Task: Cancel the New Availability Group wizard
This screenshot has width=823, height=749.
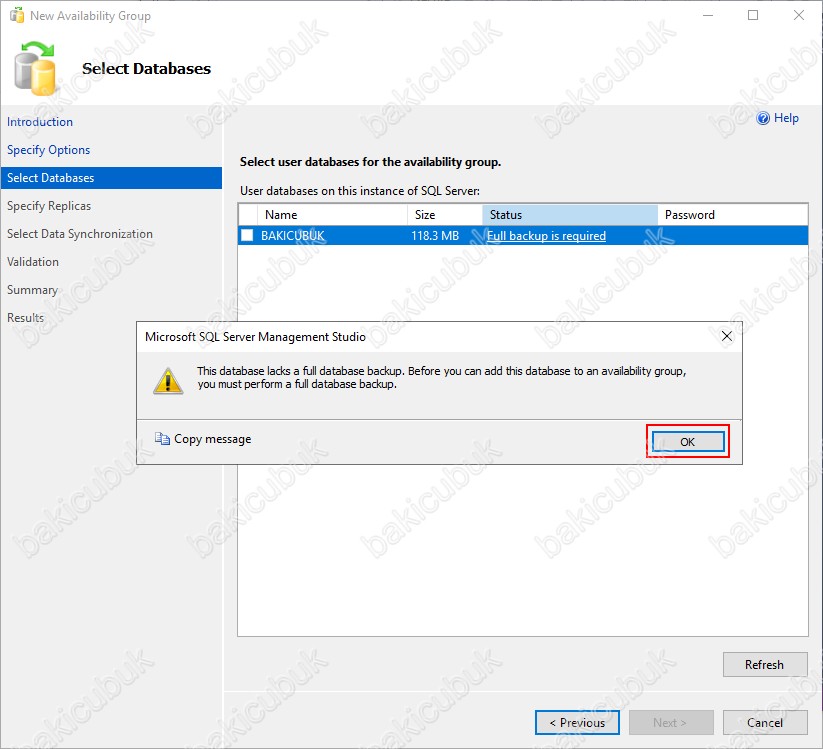Action: (x=765, y=723)
